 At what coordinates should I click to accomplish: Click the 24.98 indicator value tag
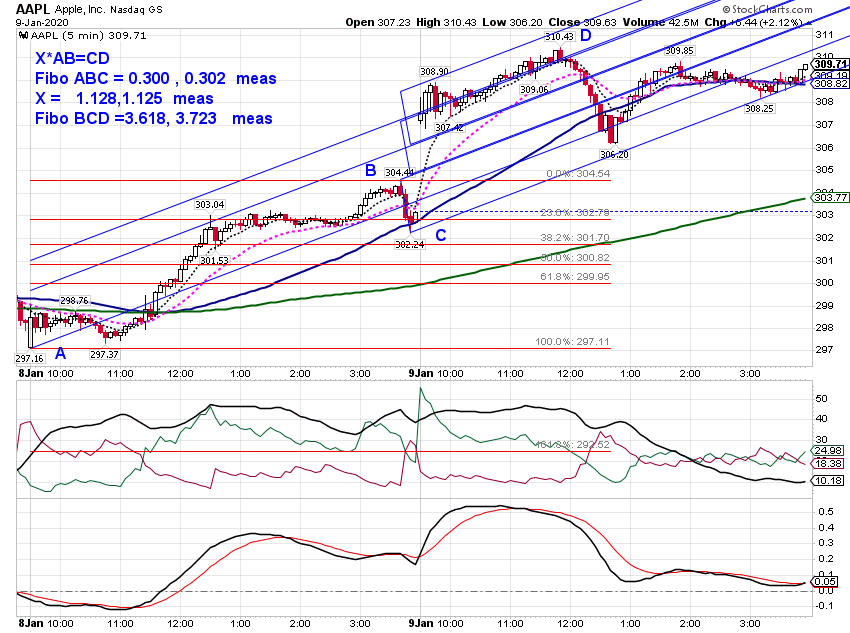point(828,450)
